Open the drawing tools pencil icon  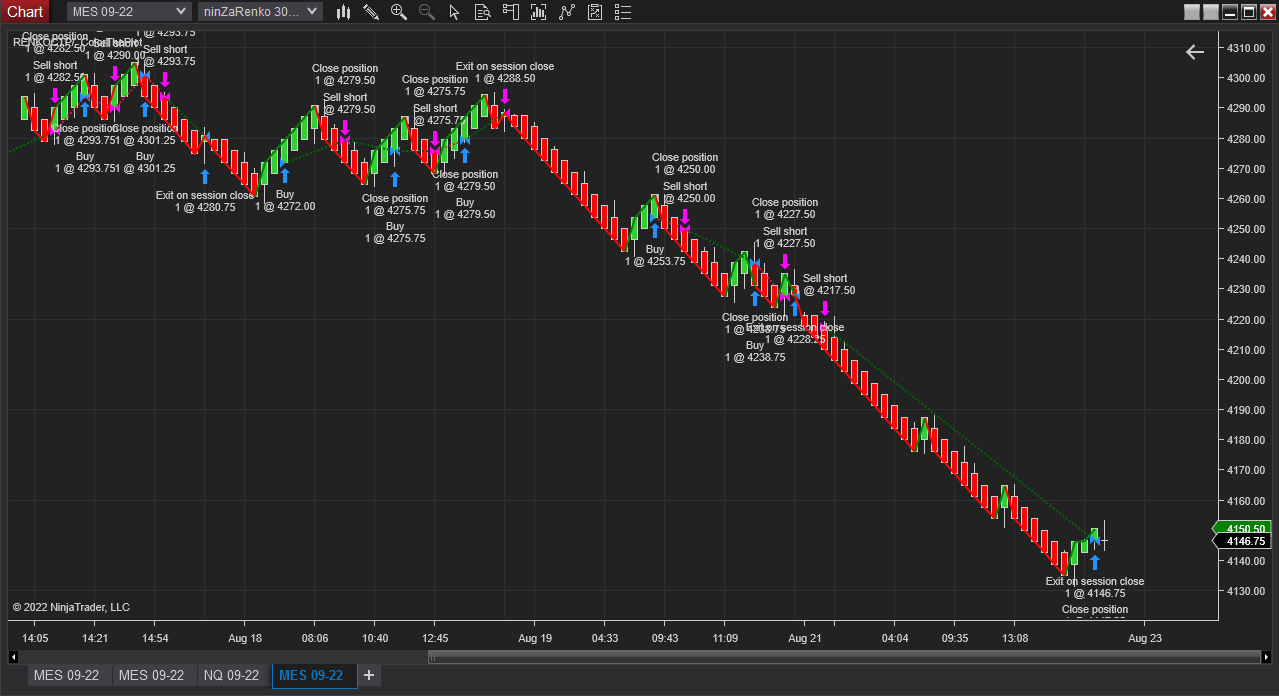pyautogui.click(x=371, y=12)
